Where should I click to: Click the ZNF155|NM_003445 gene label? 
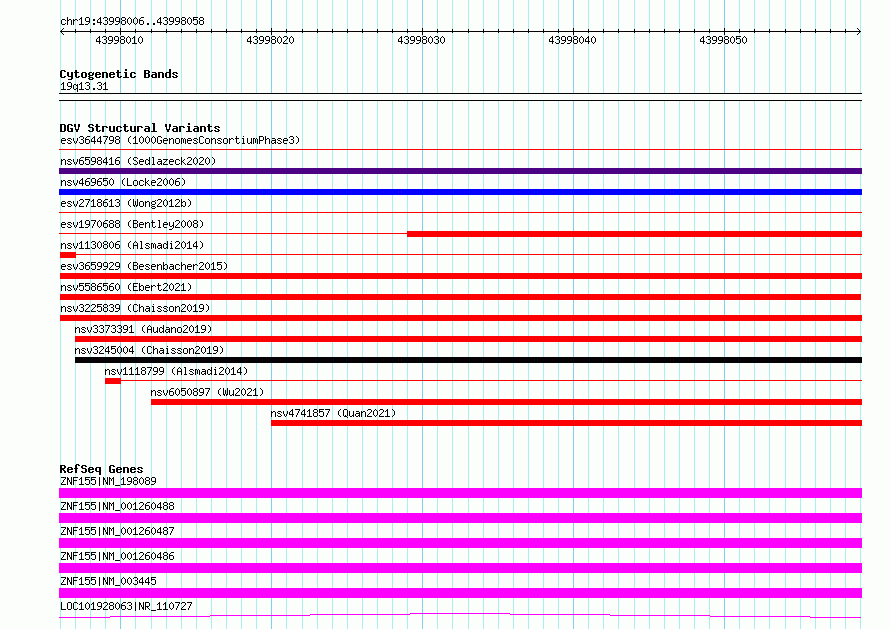pos(108,581)
